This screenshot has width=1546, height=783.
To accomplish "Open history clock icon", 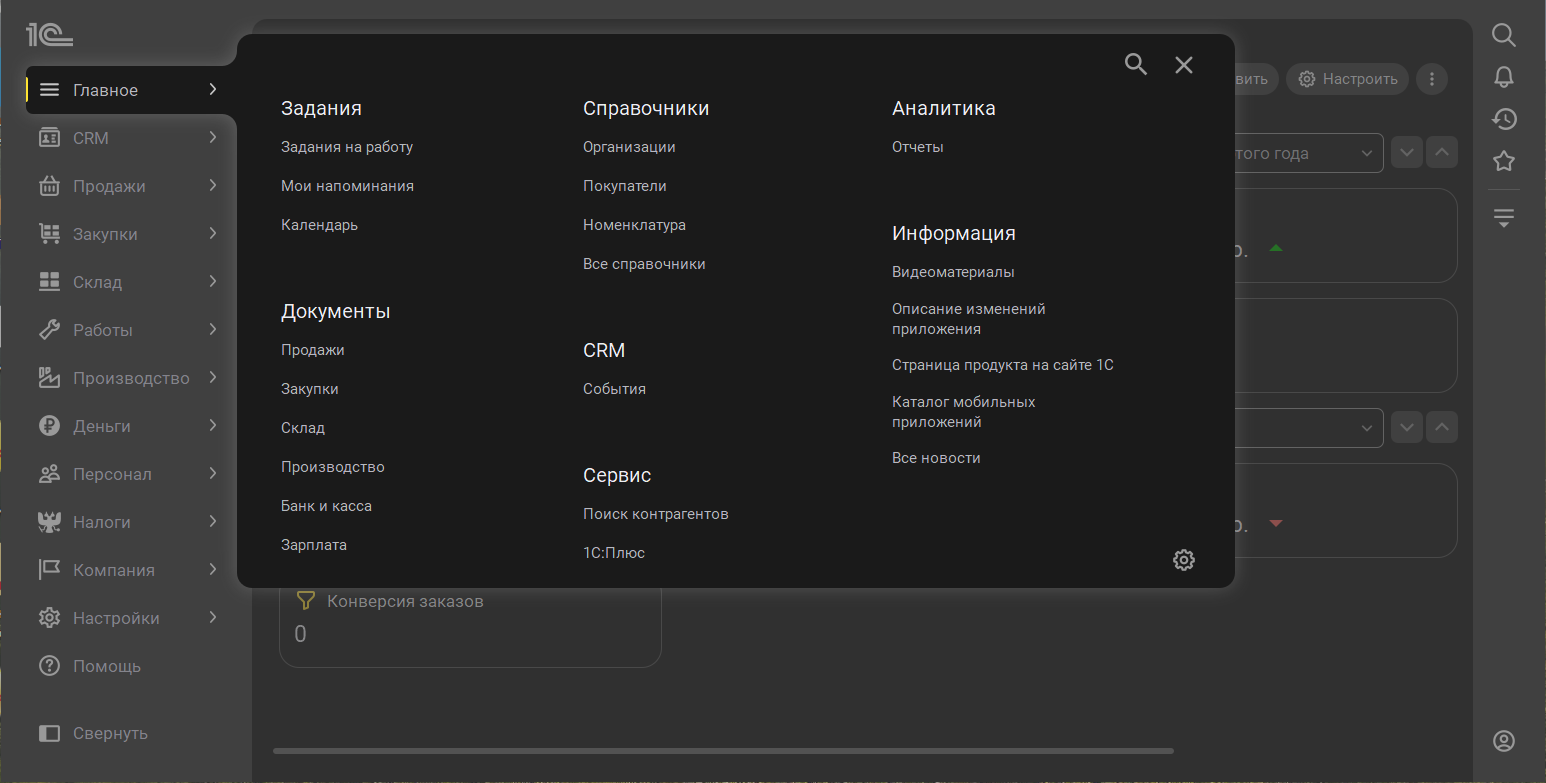I will (x=1504, y=119).
